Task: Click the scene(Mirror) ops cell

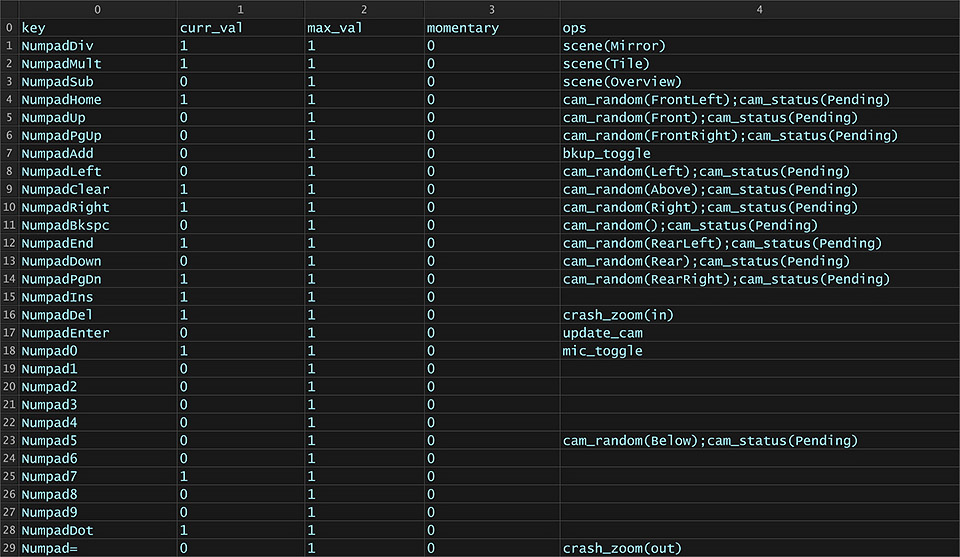Action: click(759, 46)
